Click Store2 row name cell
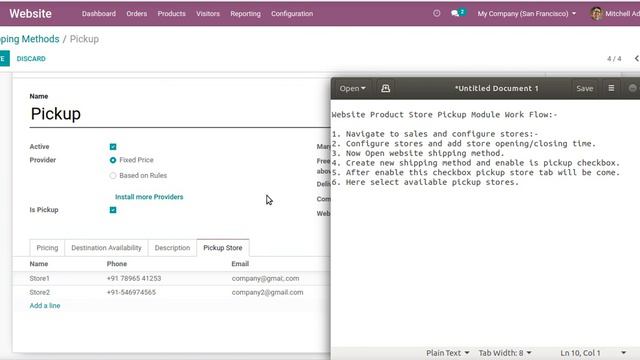The width and height of the screenshot is (640, 360). point(40,292)
